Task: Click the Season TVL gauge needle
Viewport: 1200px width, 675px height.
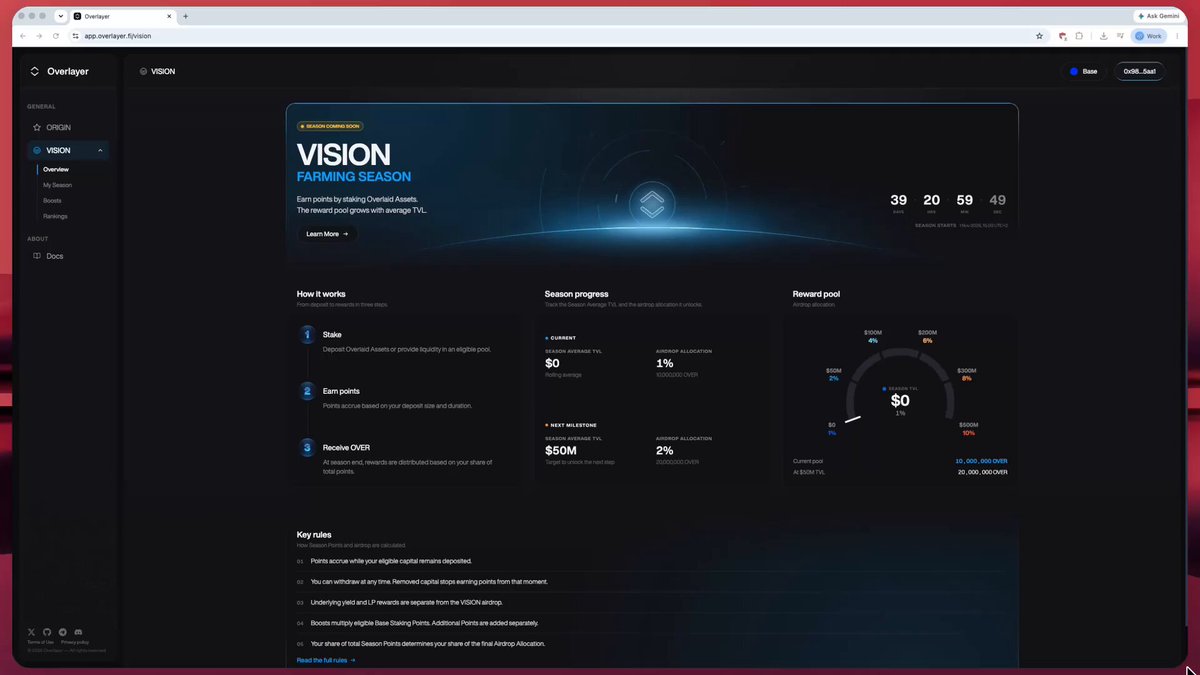Action: pos(853,419)
